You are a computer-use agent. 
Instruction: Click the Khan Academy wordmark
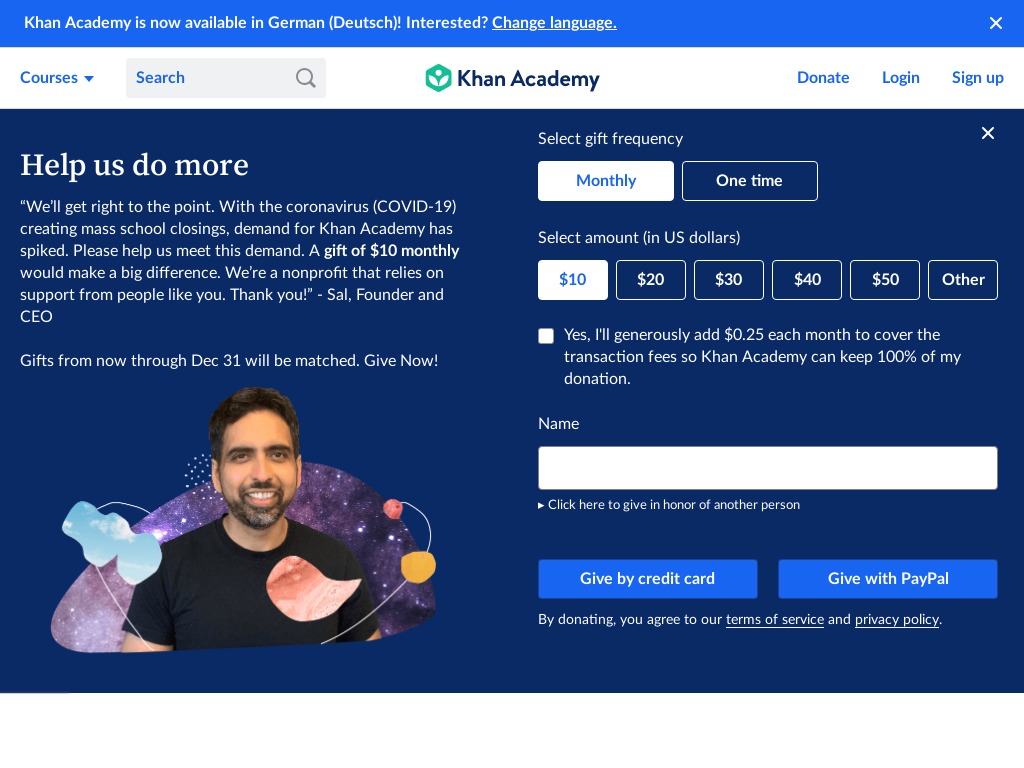528,79
